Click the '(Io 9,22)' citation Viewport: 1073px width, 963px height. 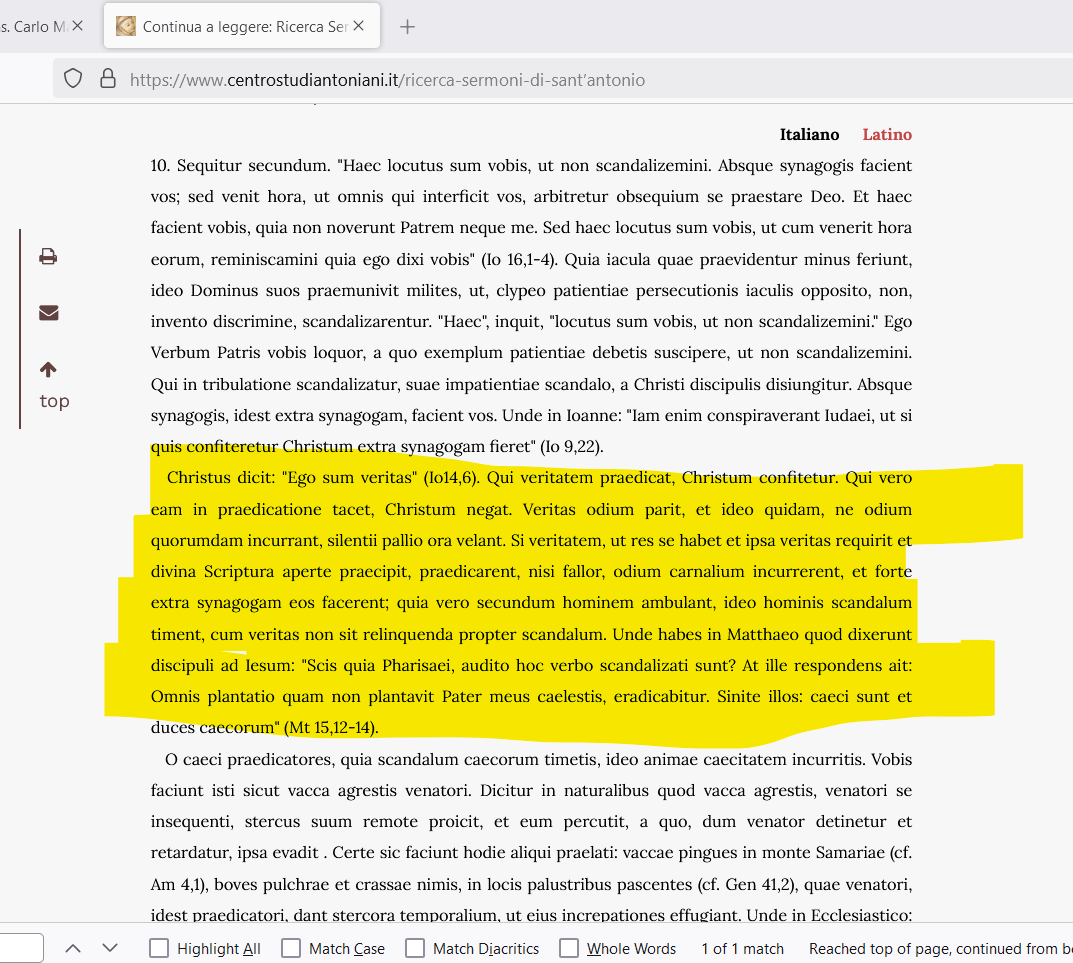tap(571, 447)
